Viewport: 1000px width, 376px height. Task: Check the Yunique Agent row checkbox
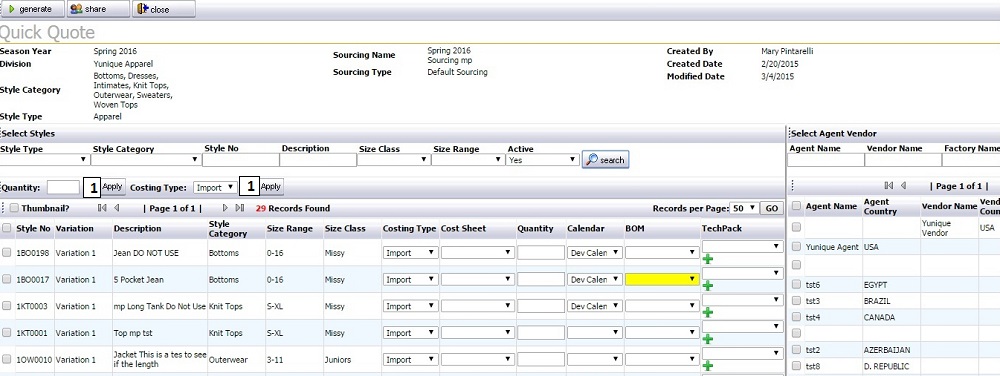click(796, 247)
